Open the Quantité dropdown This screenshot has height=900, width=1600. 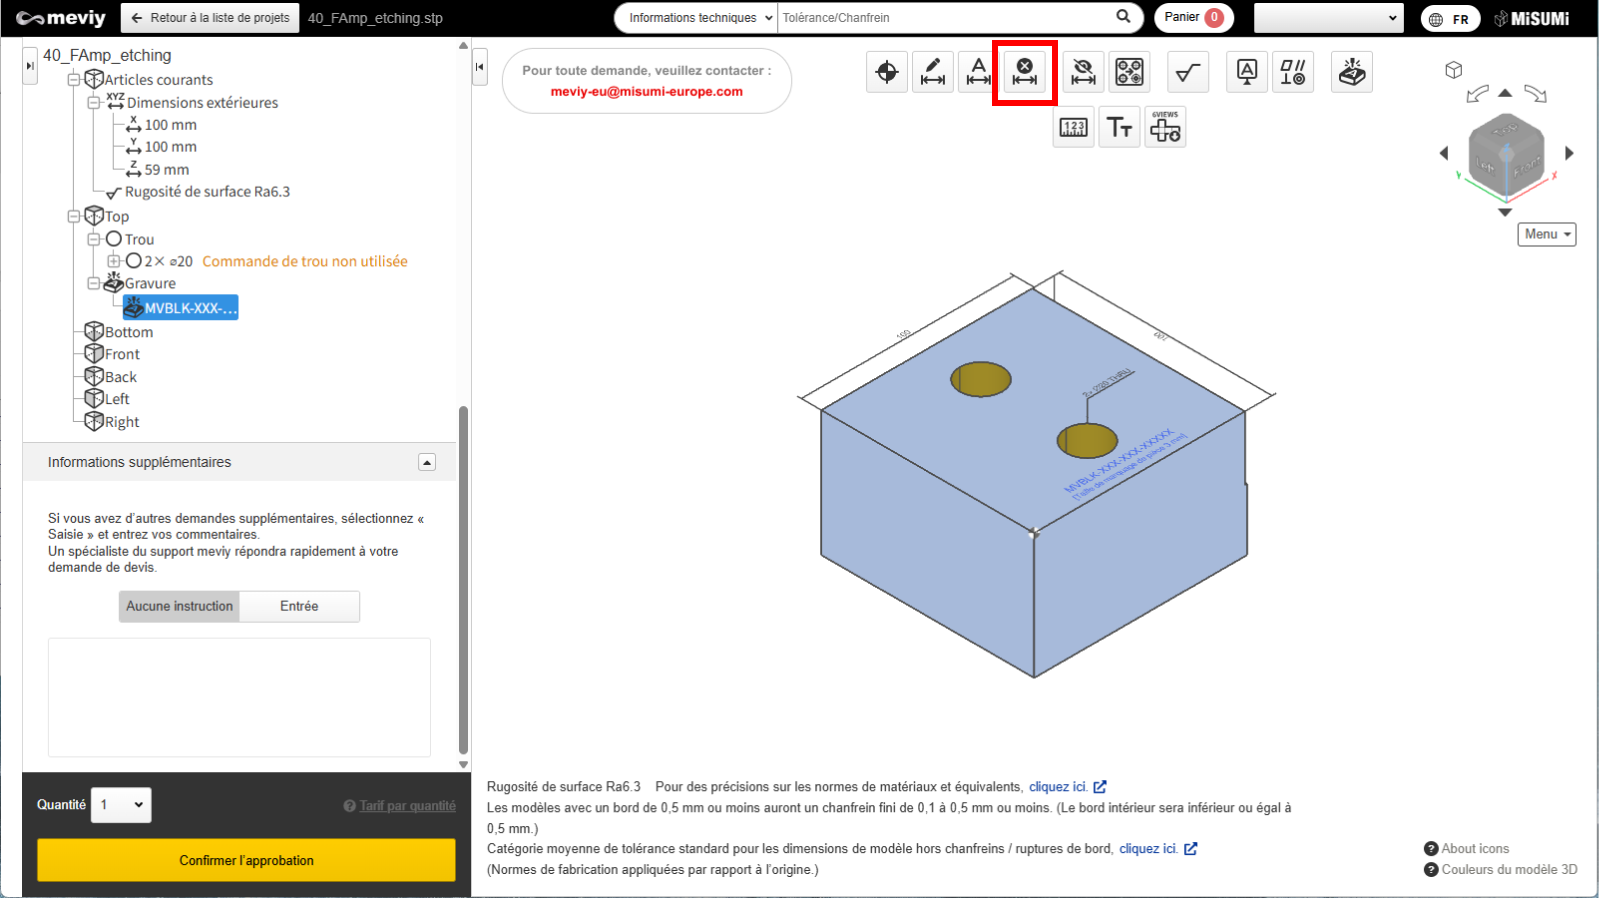coord(121,805)
